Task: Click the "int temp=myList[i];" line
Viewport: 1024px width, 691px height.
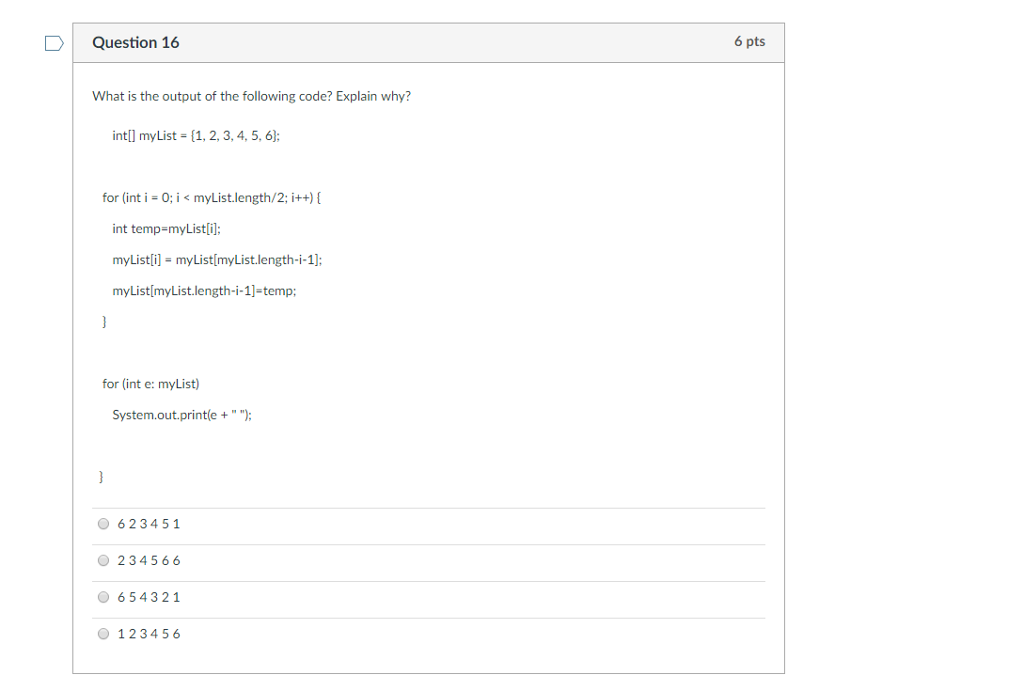Action: point(167,229)
